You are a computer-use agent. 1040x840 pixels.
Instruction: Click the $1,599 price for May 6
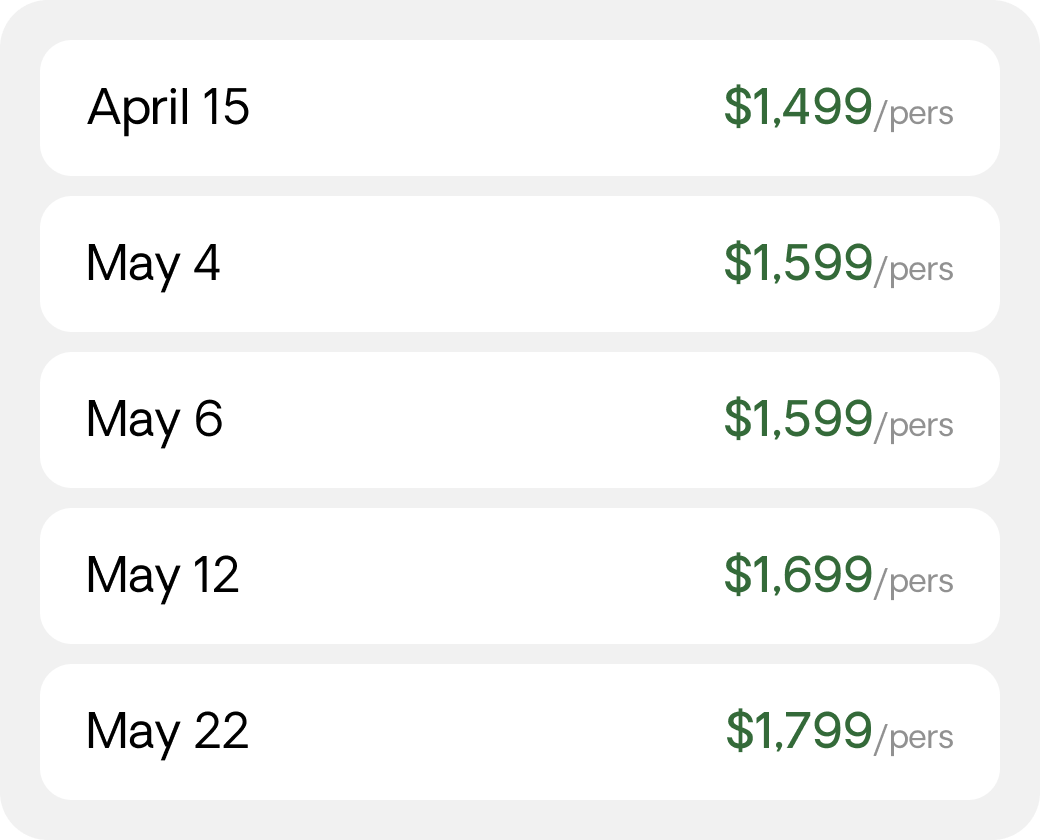(x=798, y=419)
